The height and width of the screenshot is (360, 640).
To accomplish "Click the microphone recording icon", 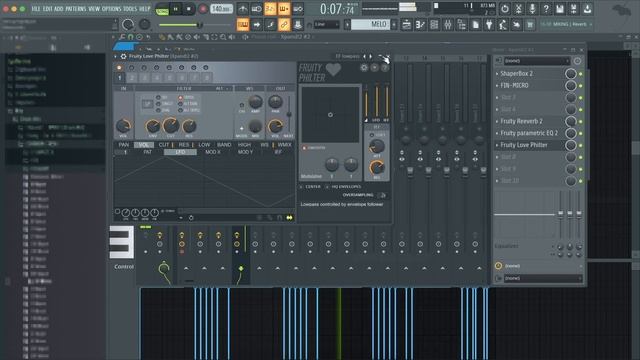I will [x=532, y=9].
